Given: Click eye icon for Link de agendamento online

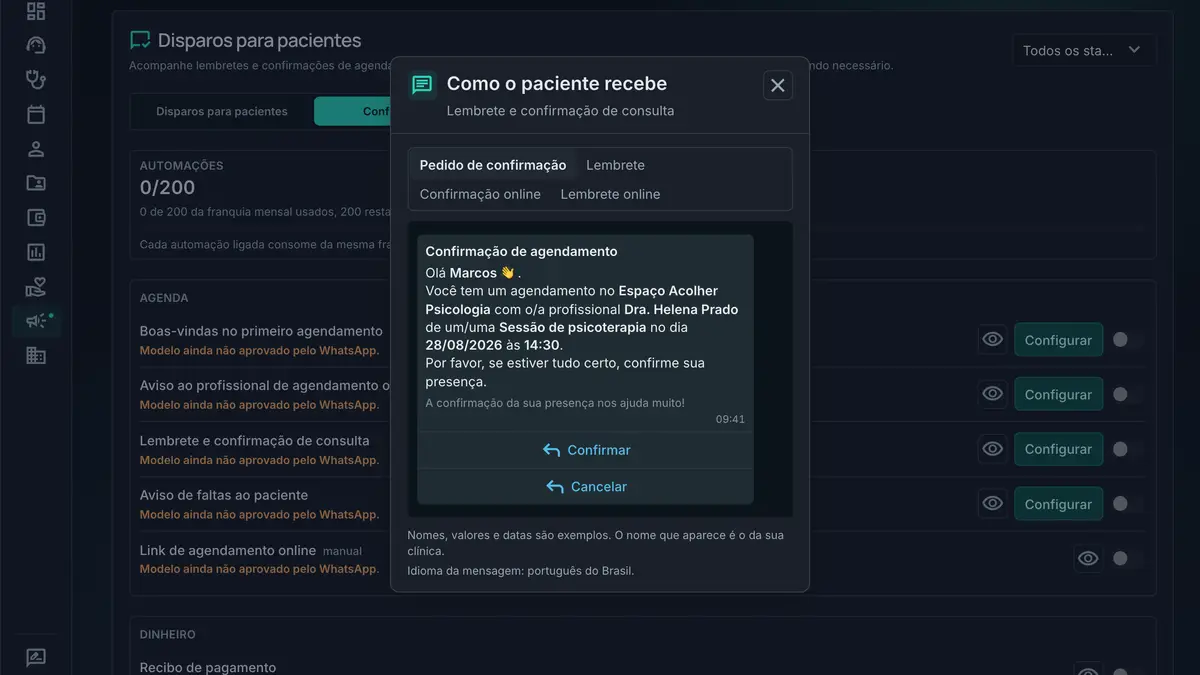Looking at the screenshot, I should pos(1088,558).
